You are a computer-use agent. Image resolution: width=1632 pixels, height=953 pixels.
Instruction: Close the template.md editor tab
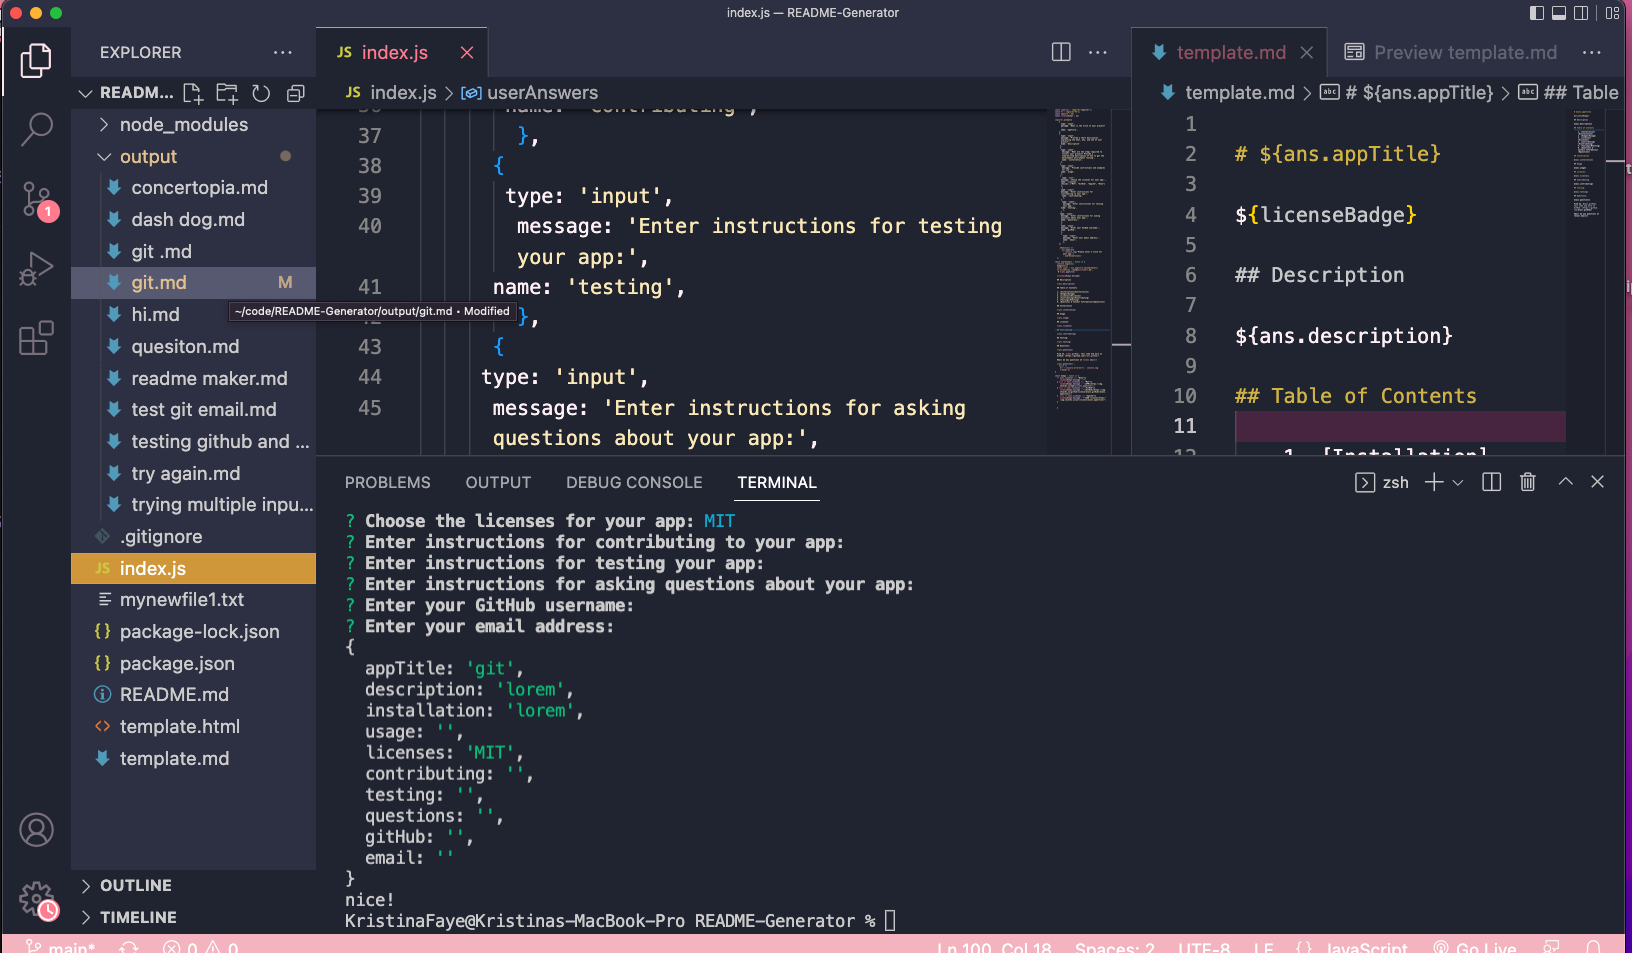point(1307,52)
